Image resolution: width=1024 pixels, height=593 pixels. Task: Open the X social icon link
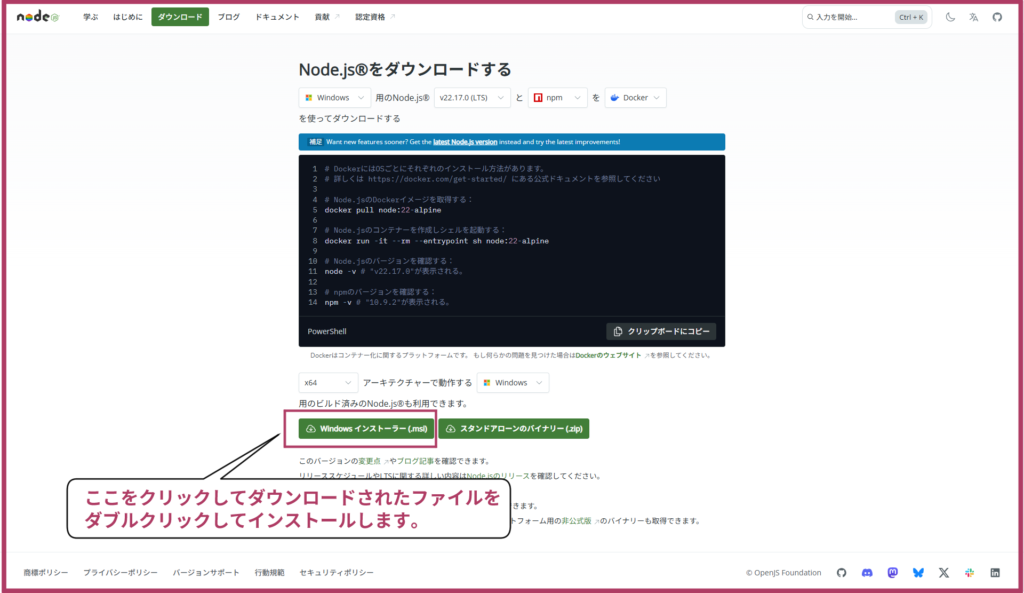pos(944,573)
